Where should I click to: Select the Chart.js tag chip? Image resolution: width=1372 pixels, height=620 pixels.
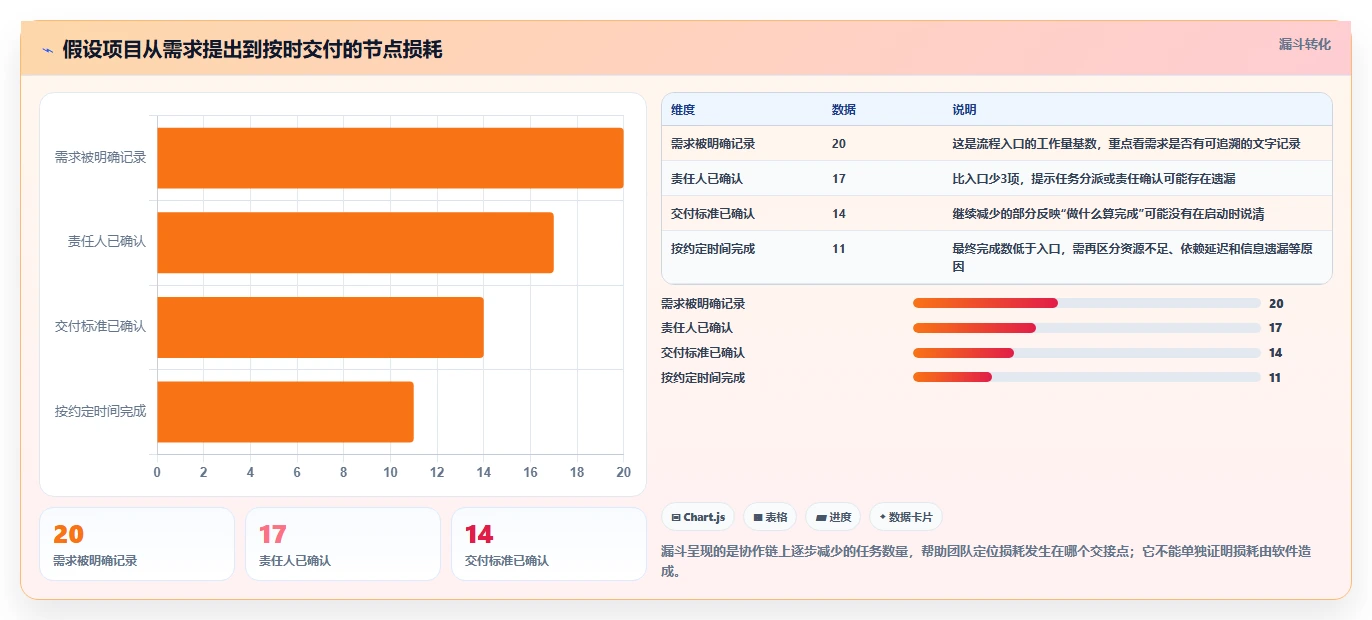698,517
